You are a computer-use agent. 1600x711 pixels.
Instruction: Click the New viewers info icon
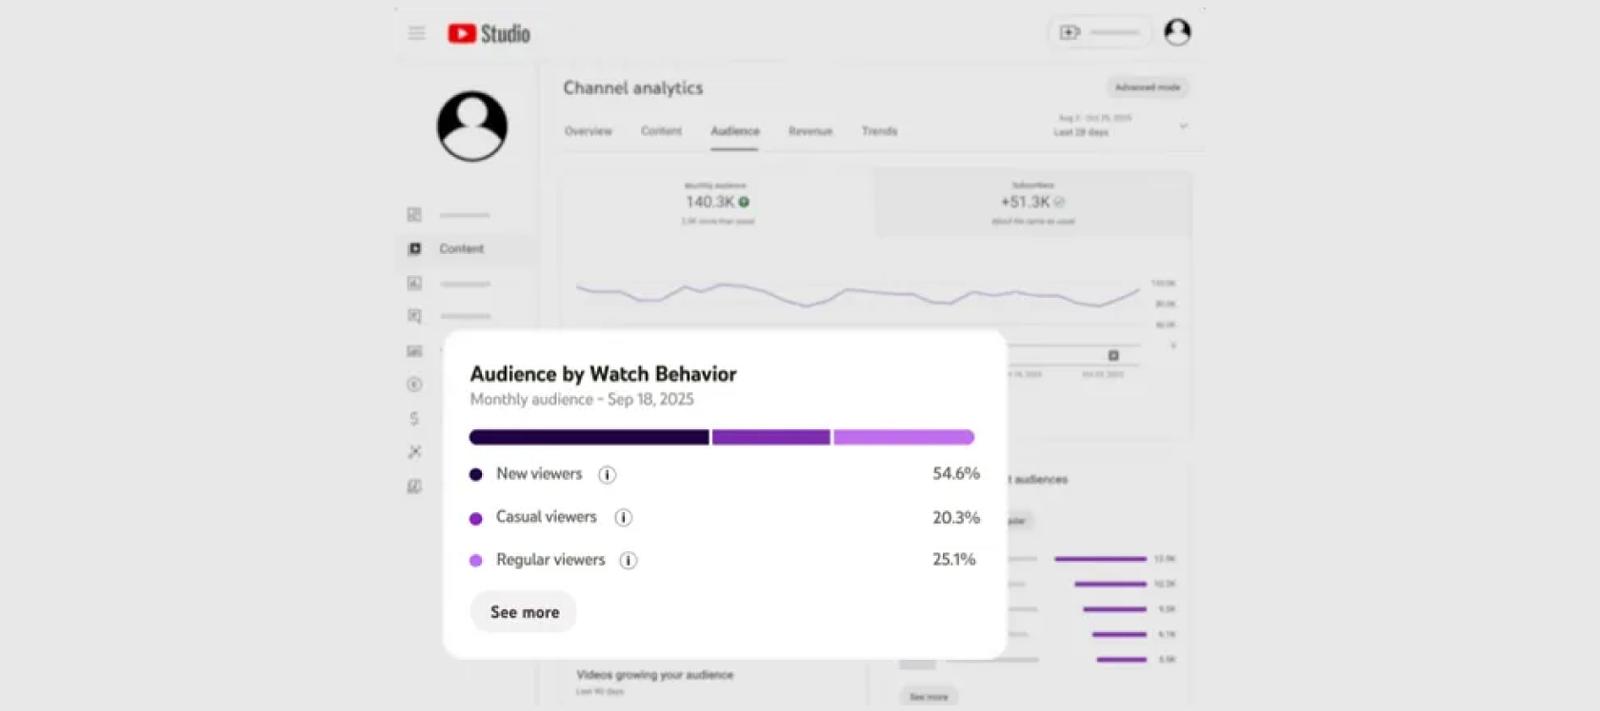[x=607, y=475]
